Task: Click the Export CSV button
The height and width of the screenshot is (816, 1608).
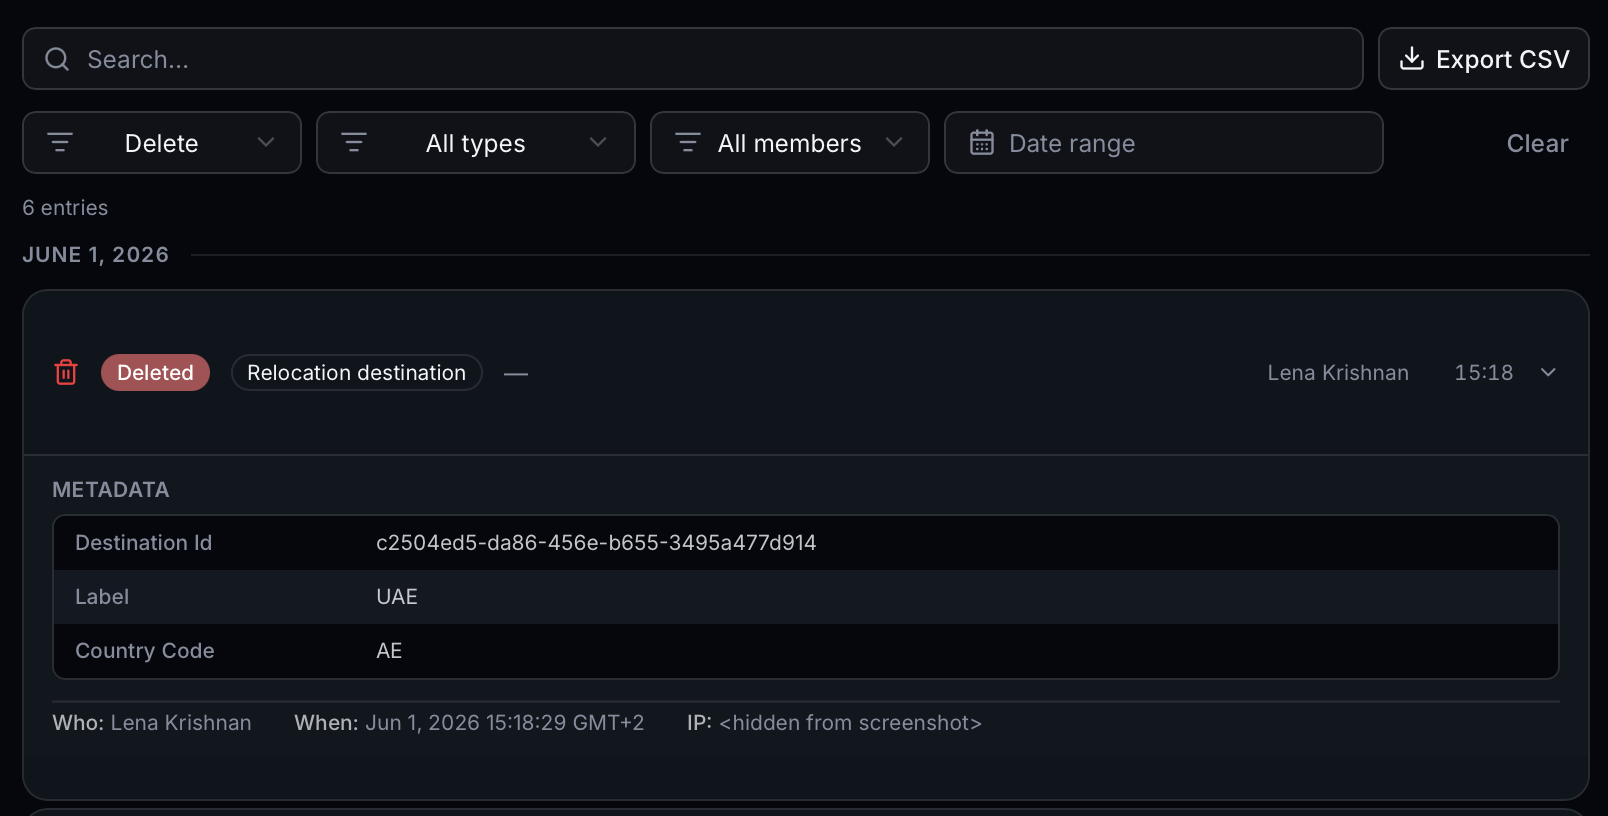Action: (x=1483, y=59)
